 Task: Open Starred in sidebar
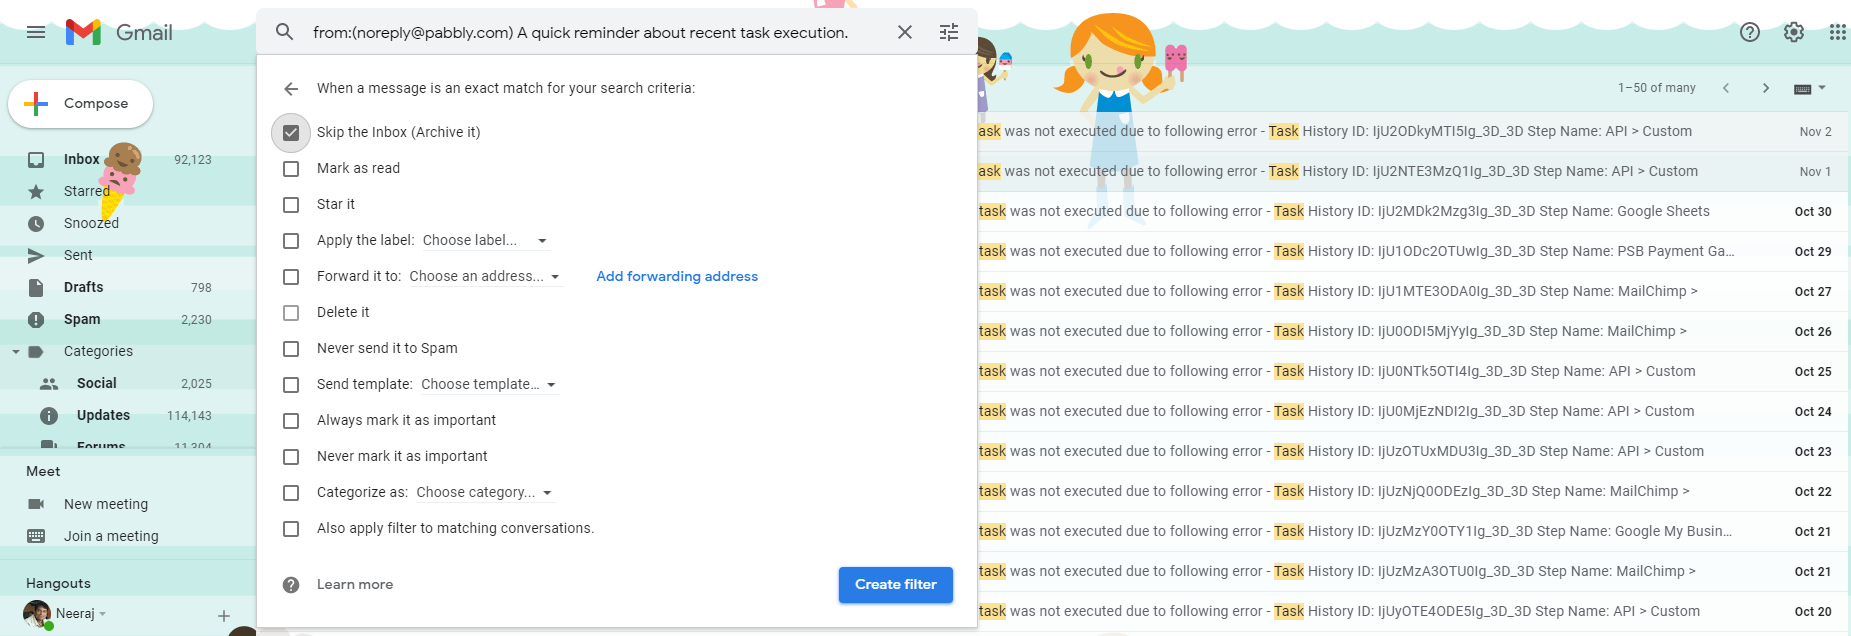(x=87, y=191)
